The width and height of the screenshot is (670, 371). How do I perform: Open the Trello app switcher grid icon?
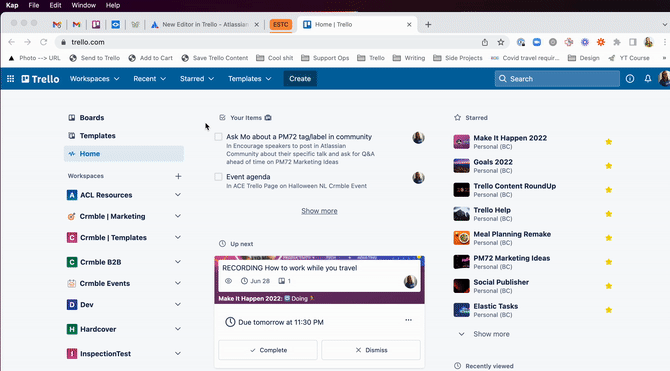(x=11, y=79)
